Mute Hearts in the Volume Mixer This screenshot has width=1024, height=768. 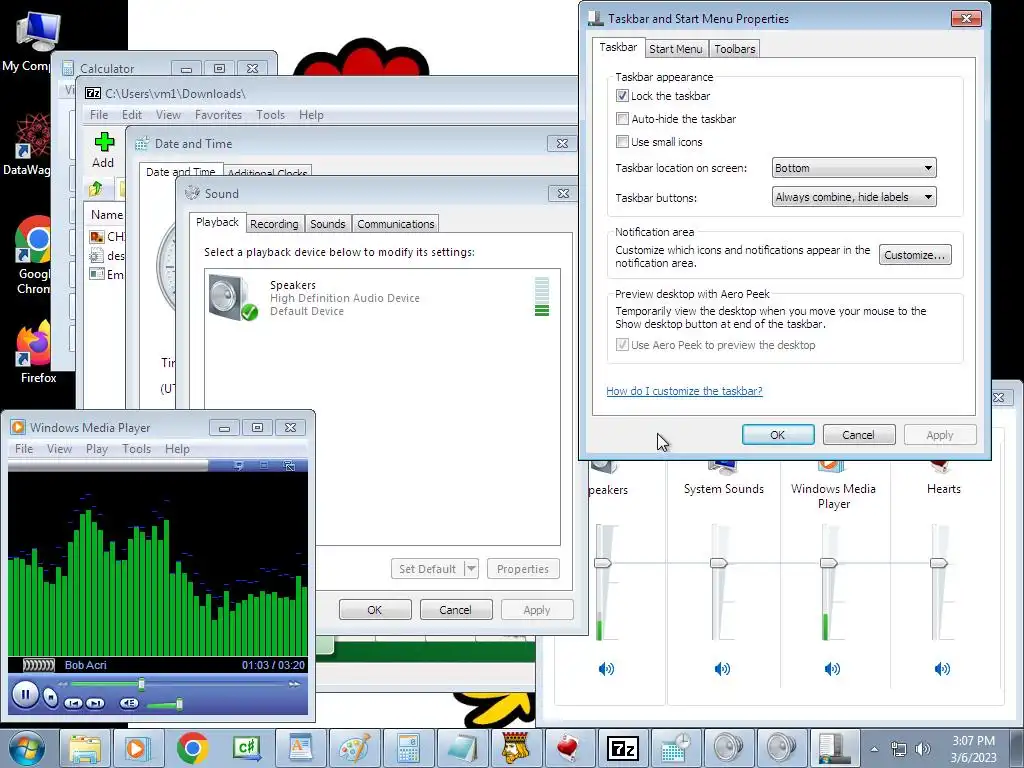(x=942, y=669)
